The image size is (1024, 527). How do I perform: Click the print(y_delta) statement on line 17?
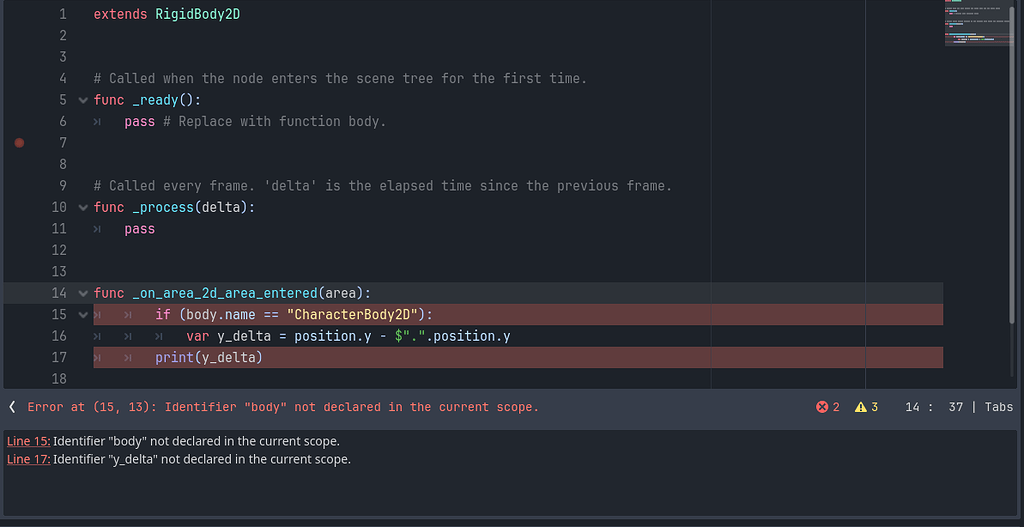coord(208,357)
